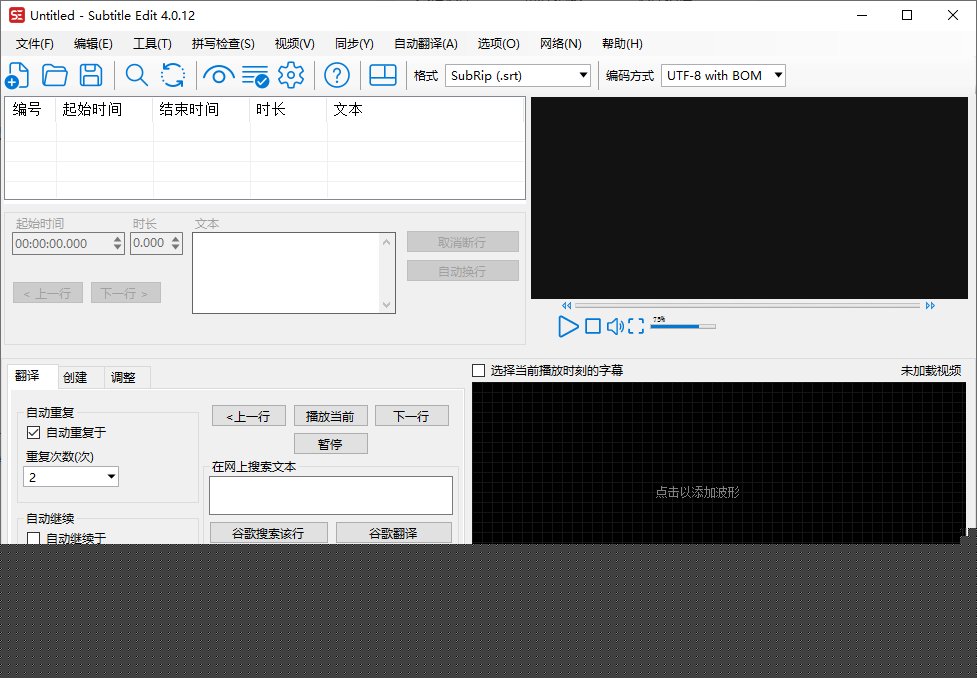977x678 pixels.
Task: Open the 工具(T) menu
Action: point(152,44)
